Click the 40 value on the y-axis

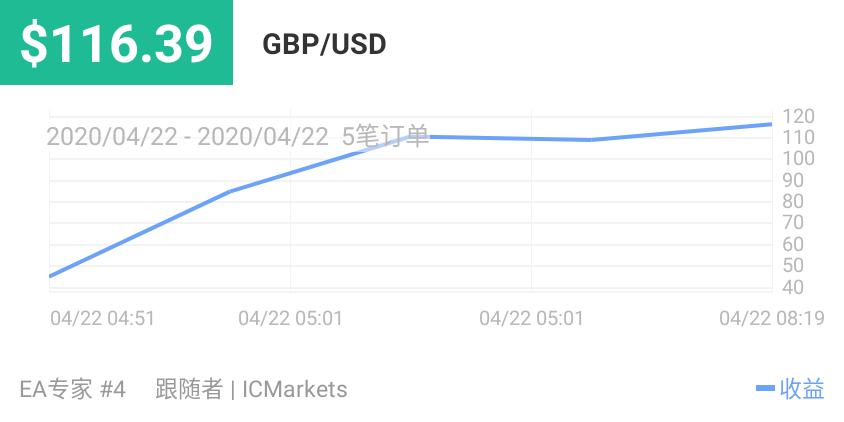click(x=793, y=288)
